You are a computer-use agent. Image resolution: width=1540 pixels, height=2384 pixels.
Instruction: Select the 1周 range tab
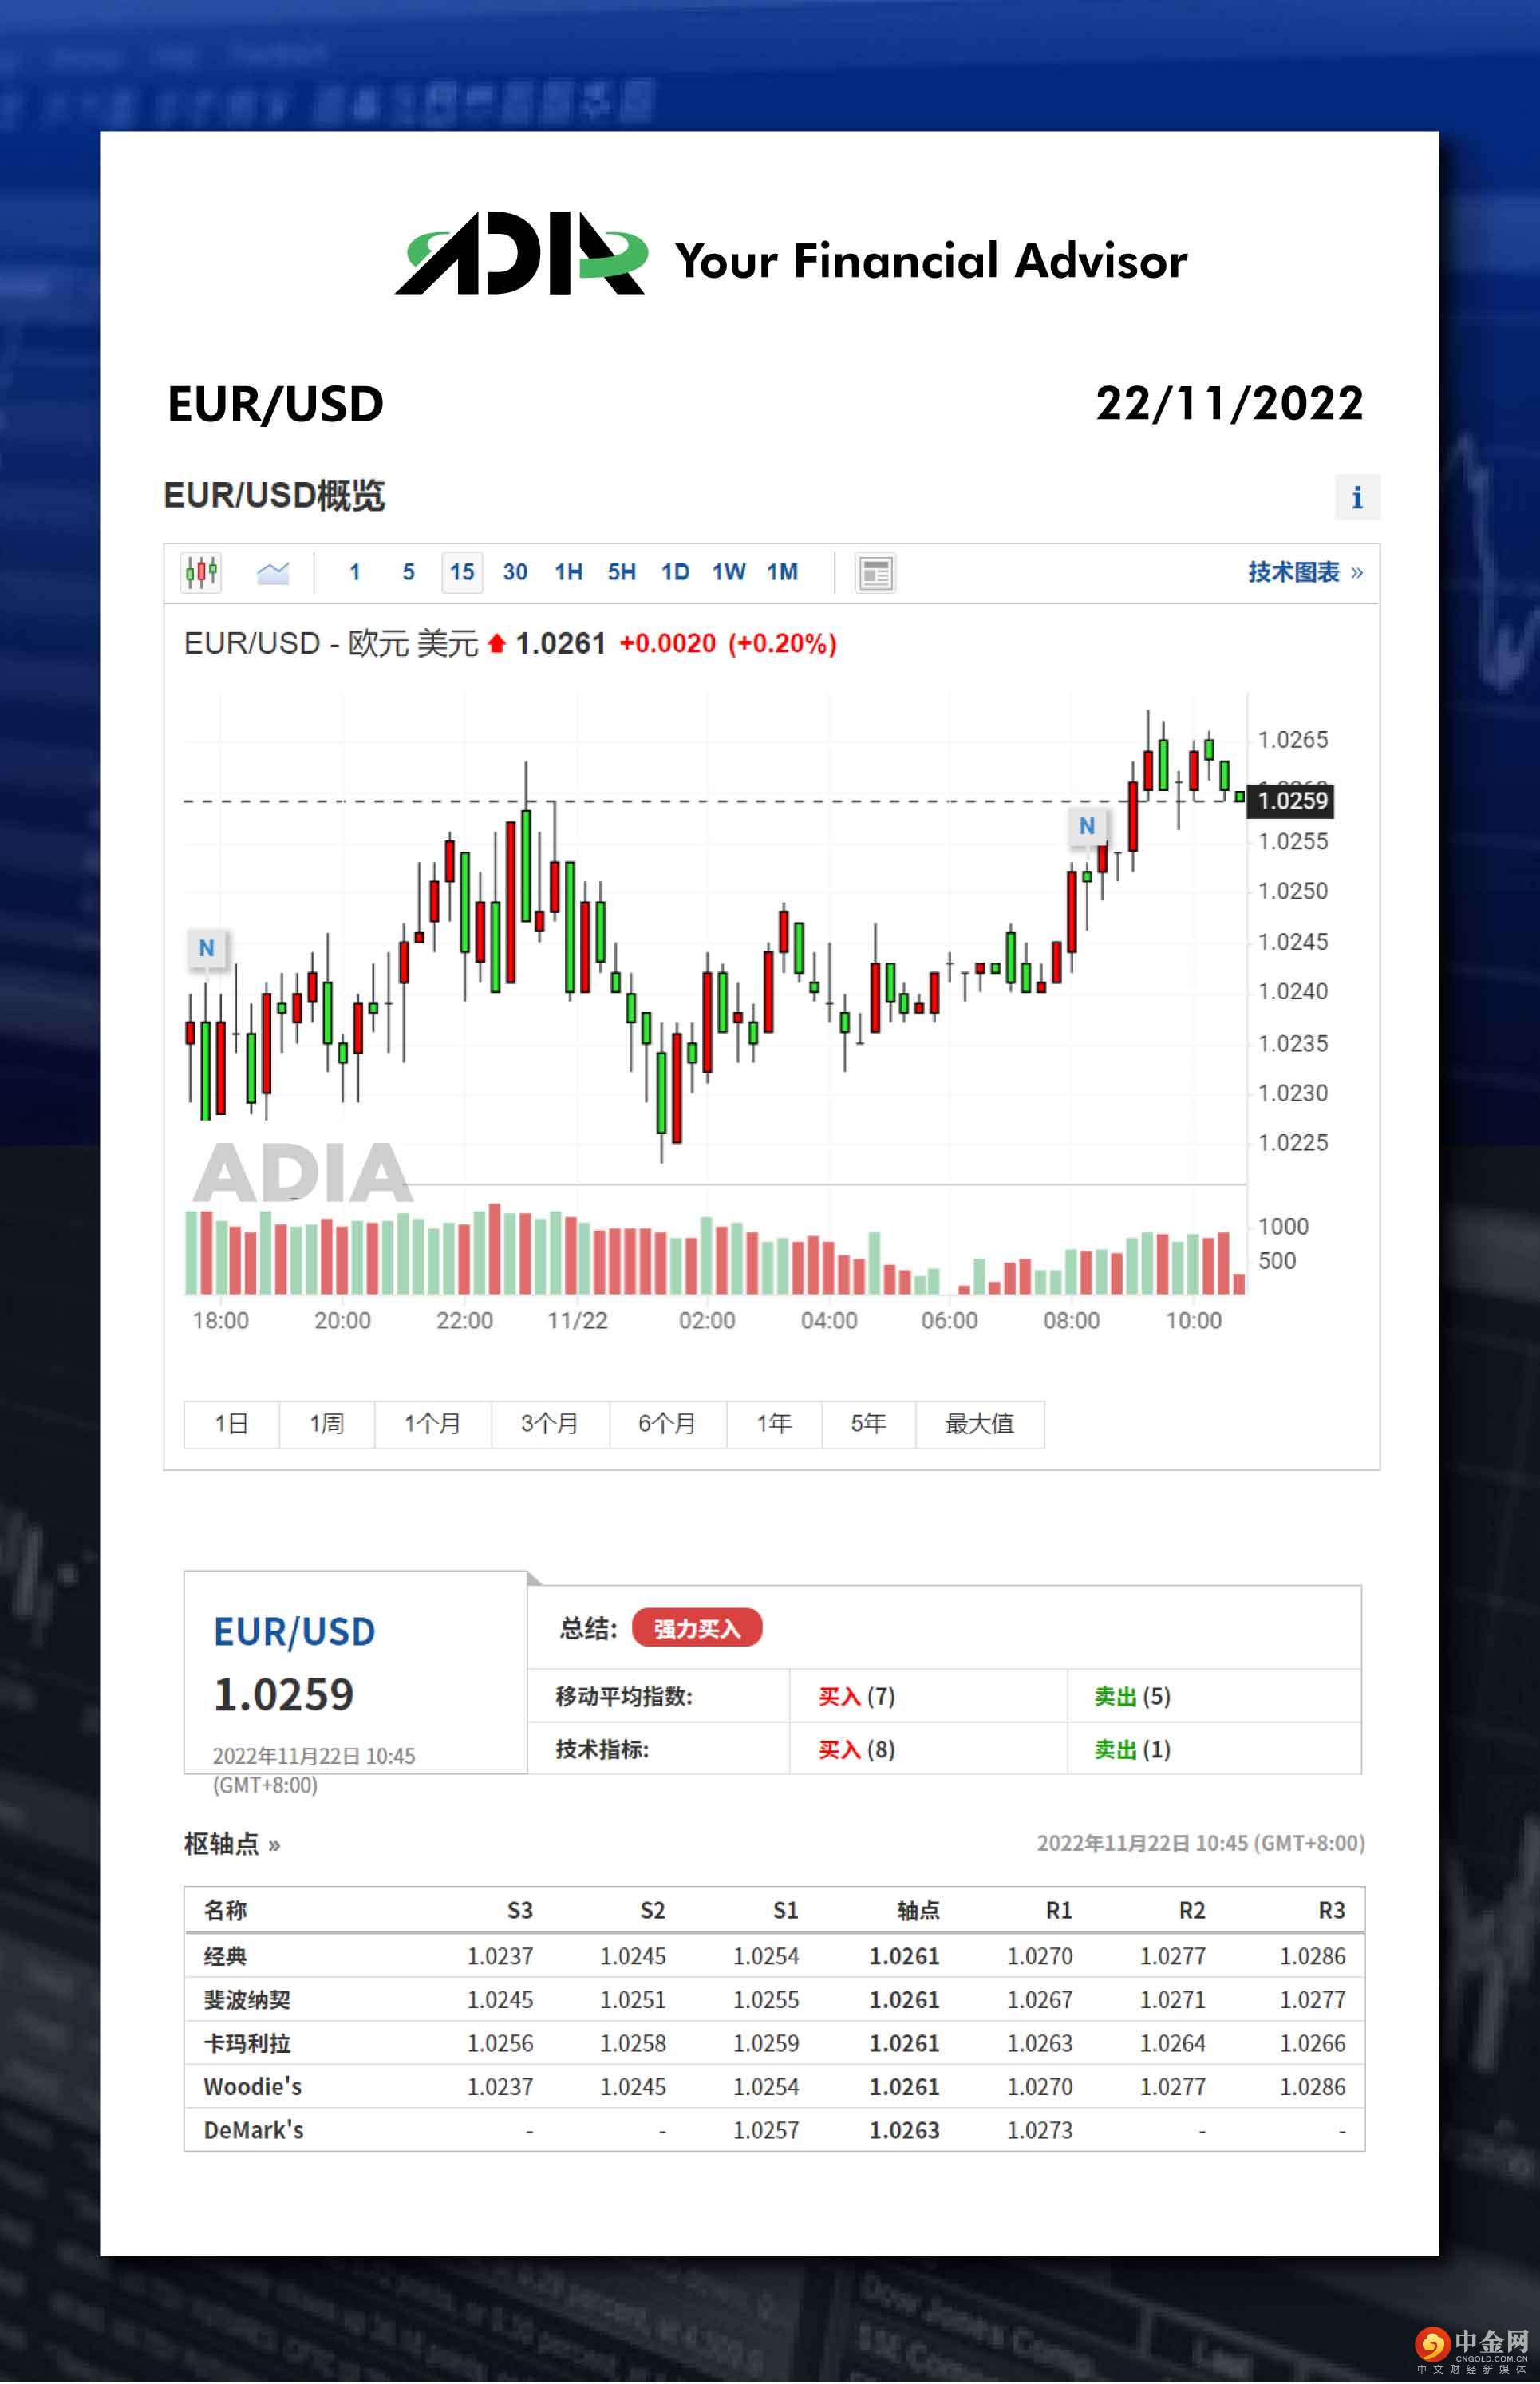pos(326,1423)
